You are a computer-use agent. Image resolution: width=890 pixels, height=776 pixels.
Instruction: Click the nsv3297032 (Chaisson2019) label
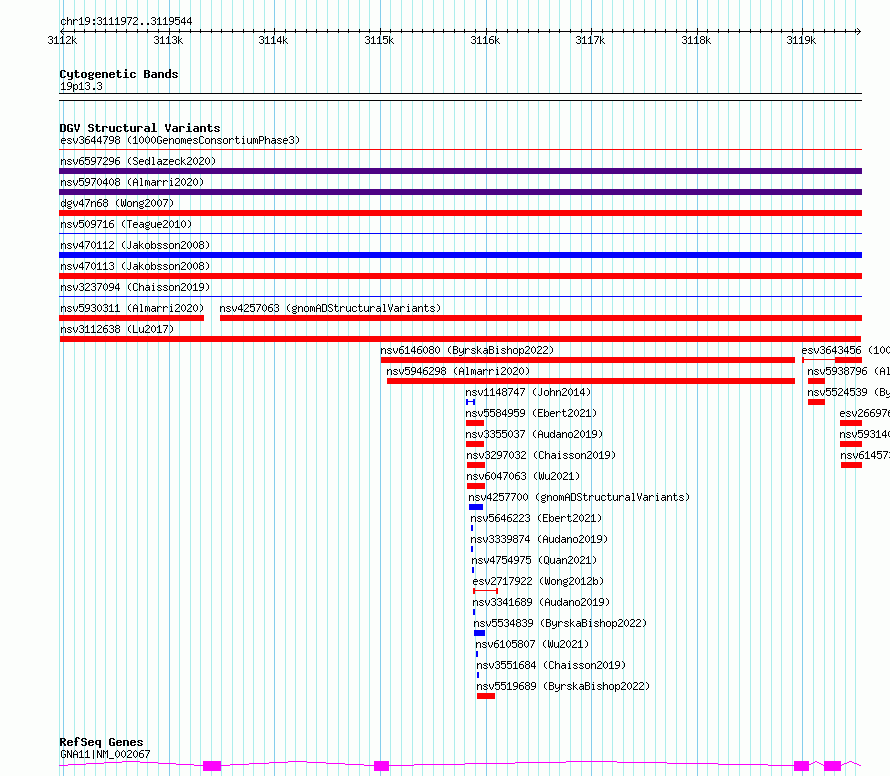pyautogui.click(x=541, y=455)
